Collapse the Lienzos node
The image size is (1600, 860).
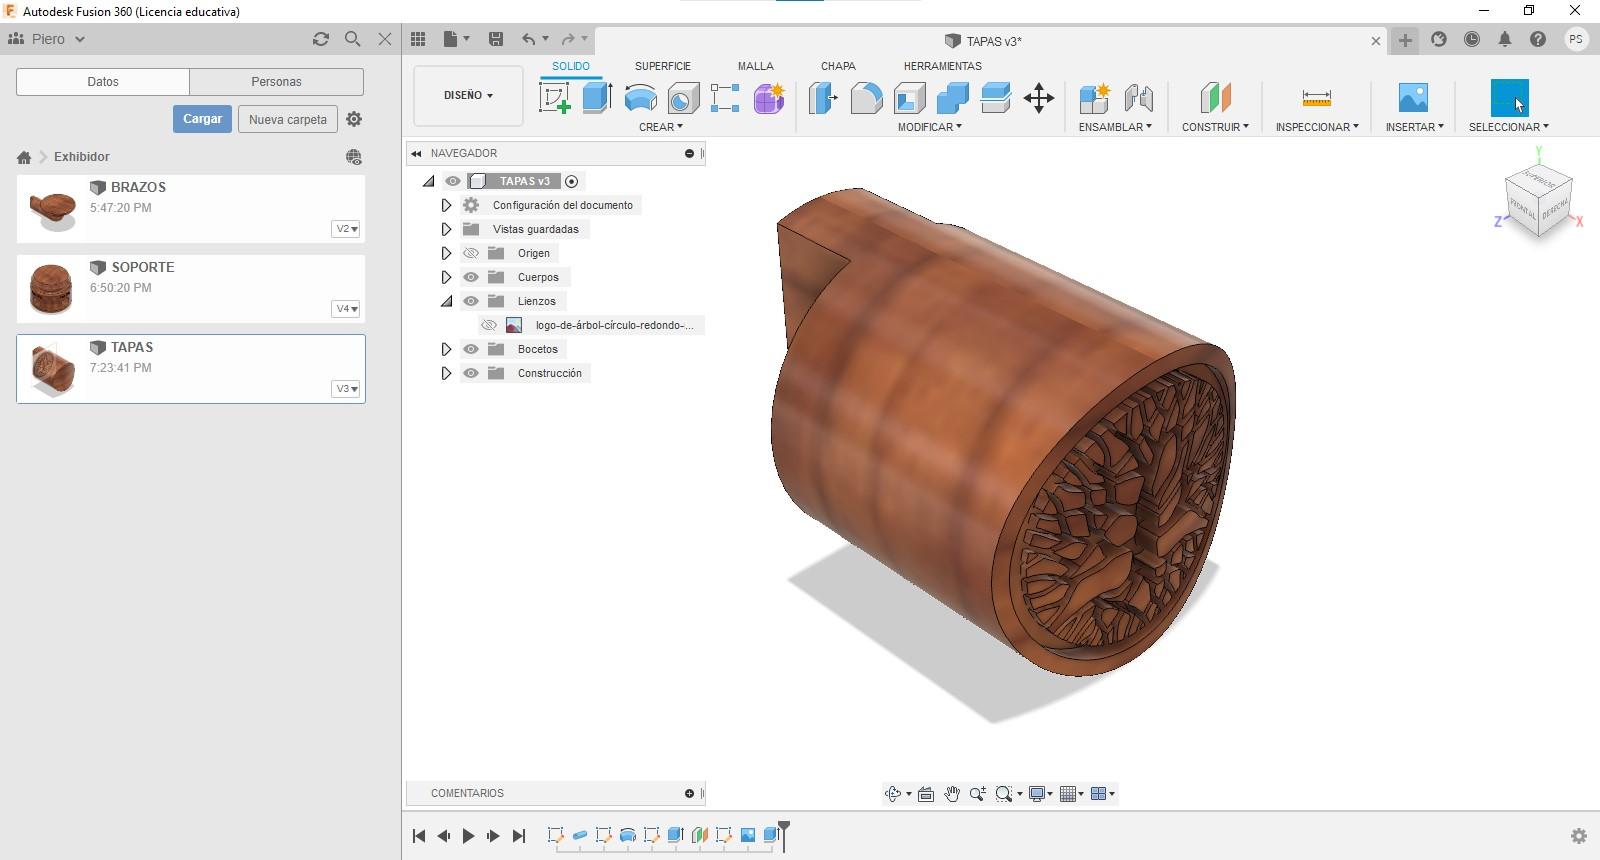(x=446, y=301)
